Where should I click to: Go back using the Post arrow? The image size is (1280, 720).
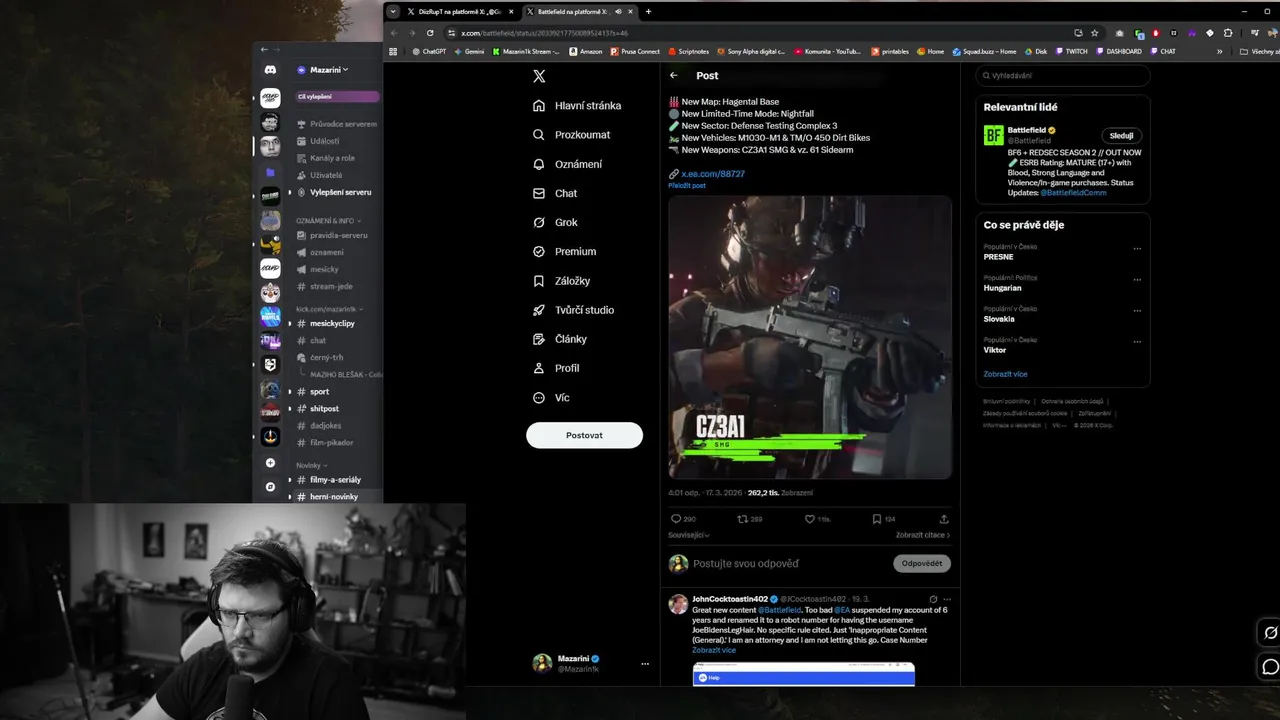674,75
